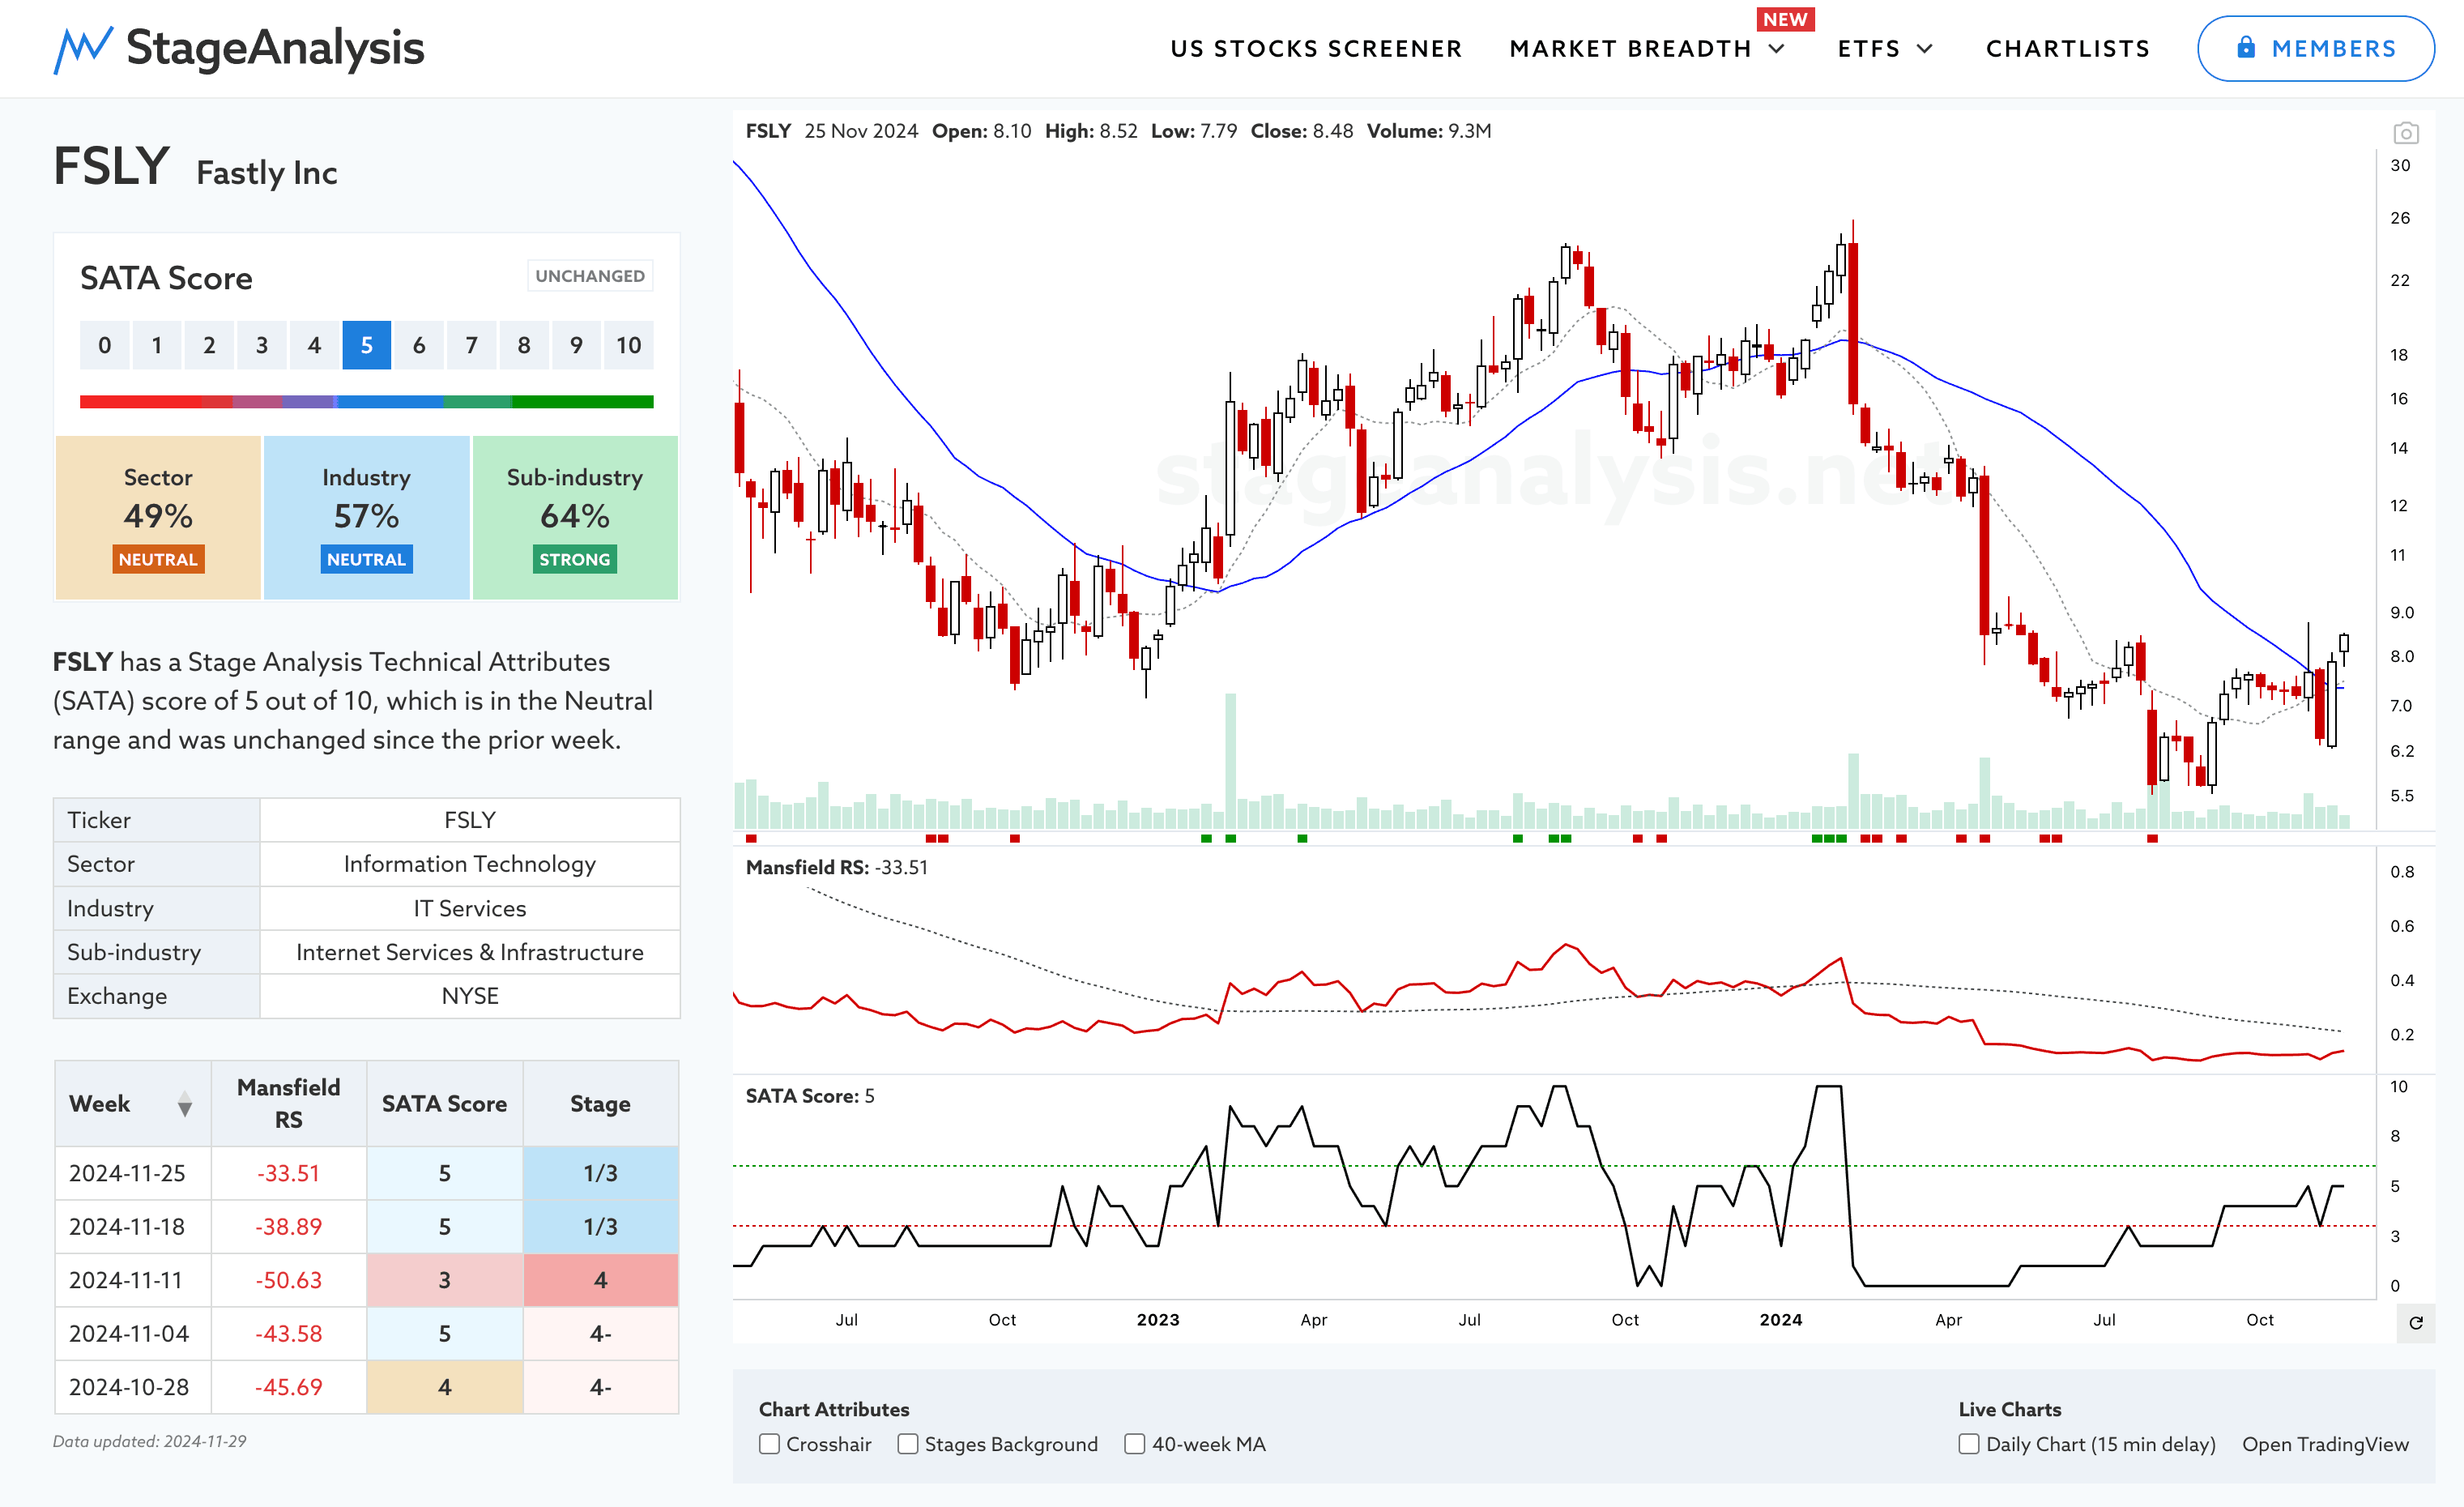2464x1507 pixels.
Task: Click the 2024 axis label
Action: click(1780, 1319)
